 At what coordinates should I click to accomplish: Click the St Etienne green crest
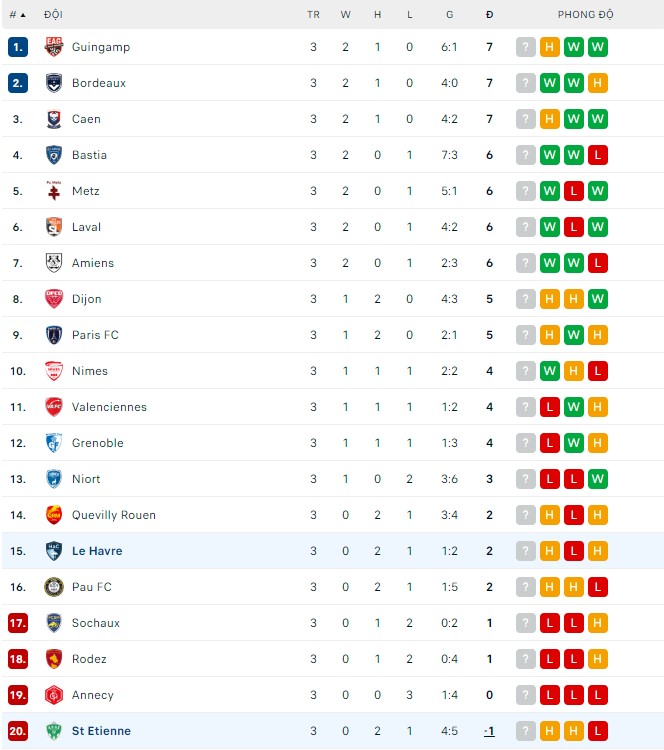(x=54, y=731)
